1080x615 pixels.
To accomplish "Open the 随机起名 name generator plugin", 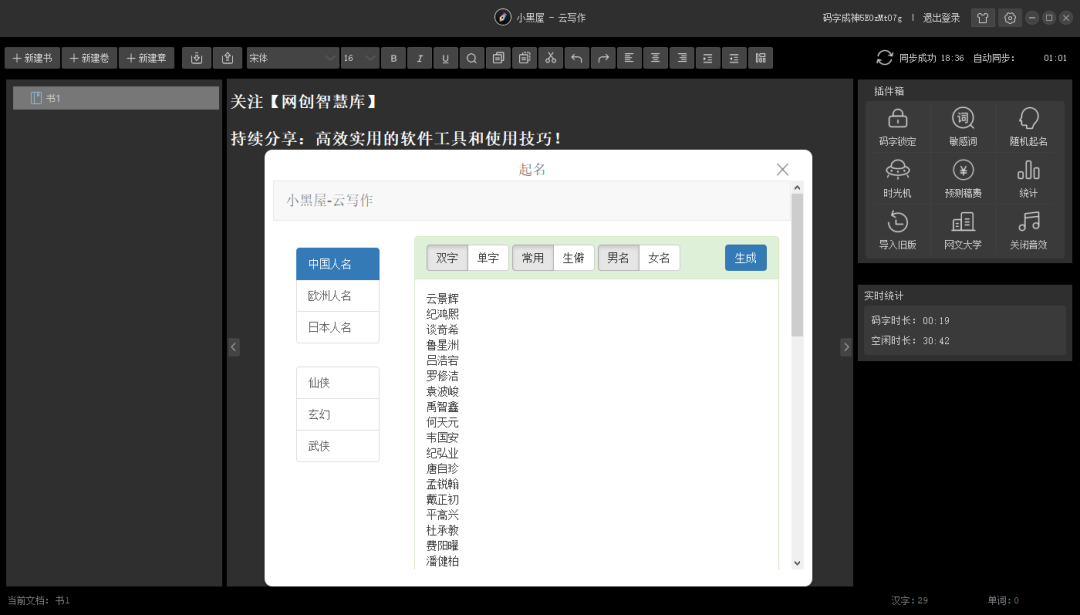I will coord(1028,125).
